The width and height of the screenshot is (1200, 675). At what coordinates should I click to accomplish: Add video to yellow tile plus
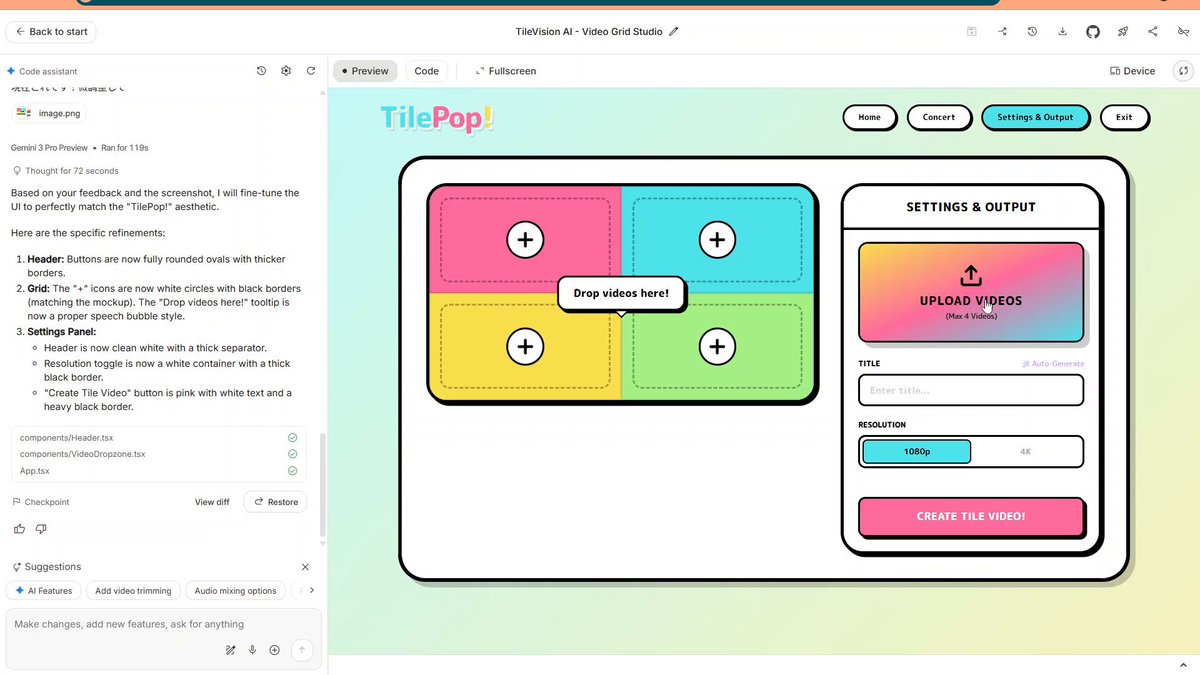tap(525, 347)
